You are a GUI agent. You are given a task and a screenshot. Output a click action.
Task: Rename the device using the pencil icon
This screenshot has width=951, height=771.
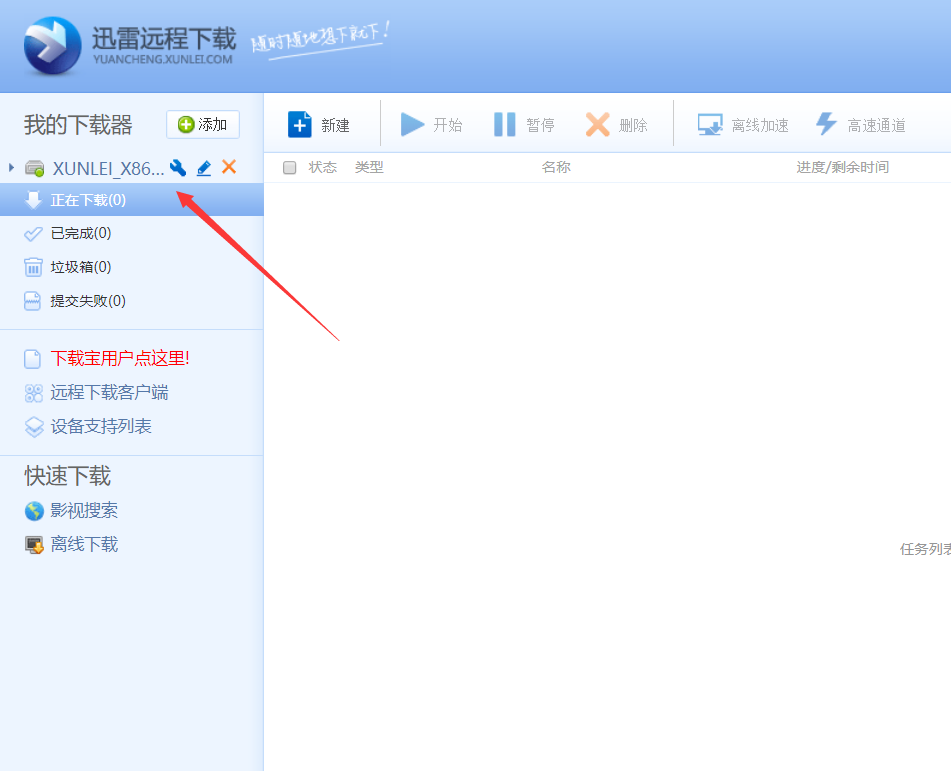[x=204, y=168]
